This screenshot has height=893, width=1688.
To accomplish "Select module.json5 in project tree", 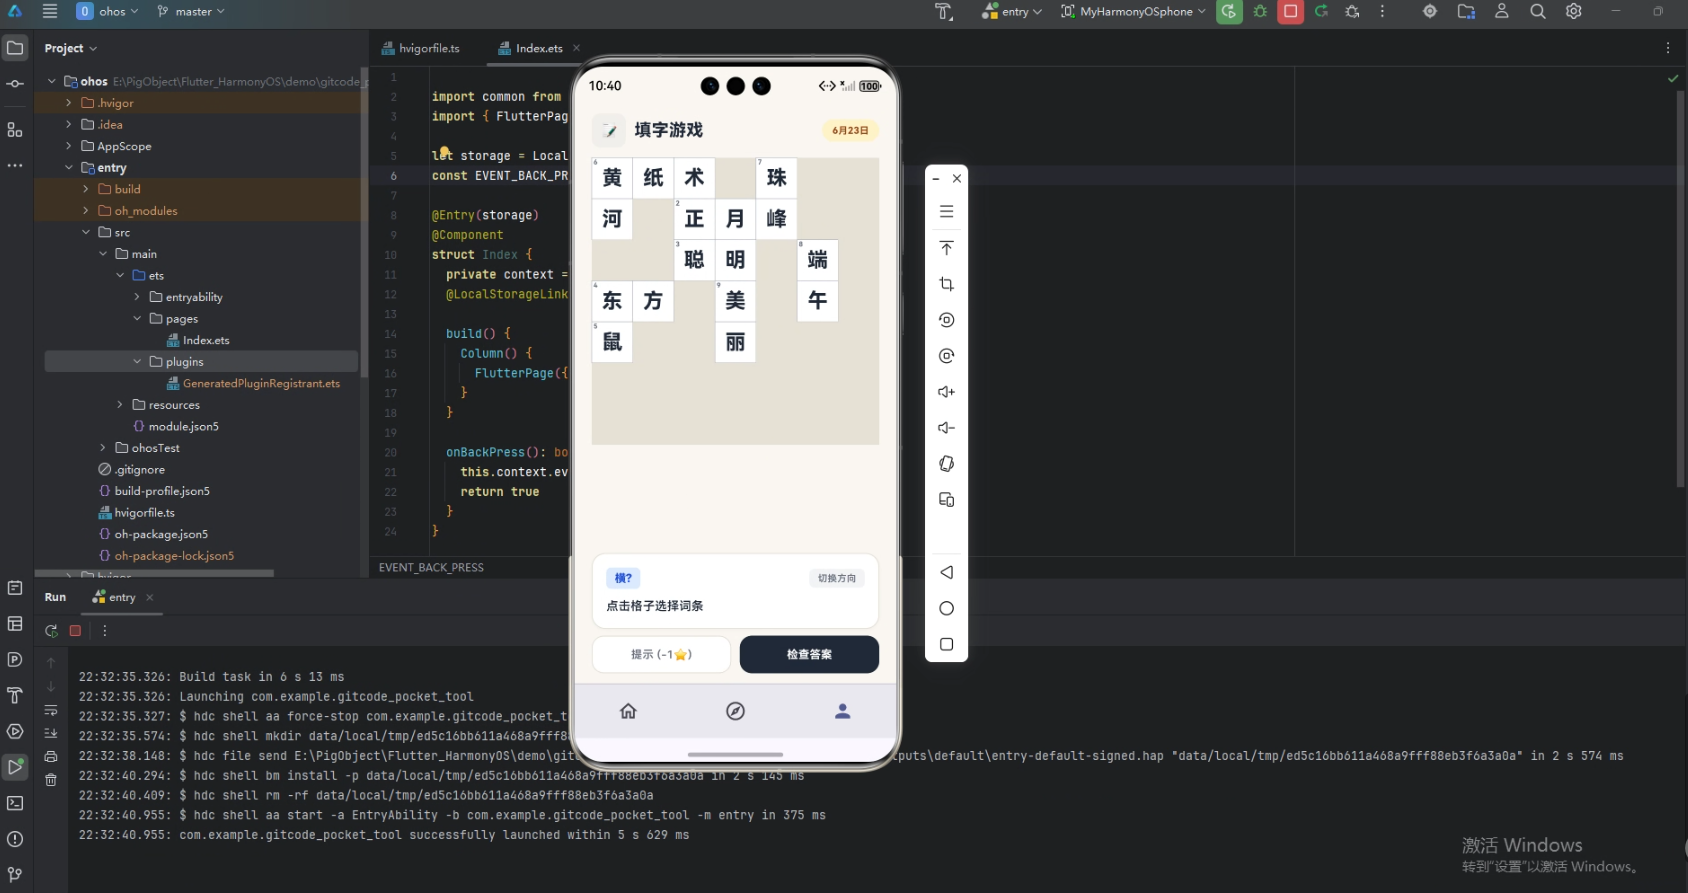I will 175,426.
